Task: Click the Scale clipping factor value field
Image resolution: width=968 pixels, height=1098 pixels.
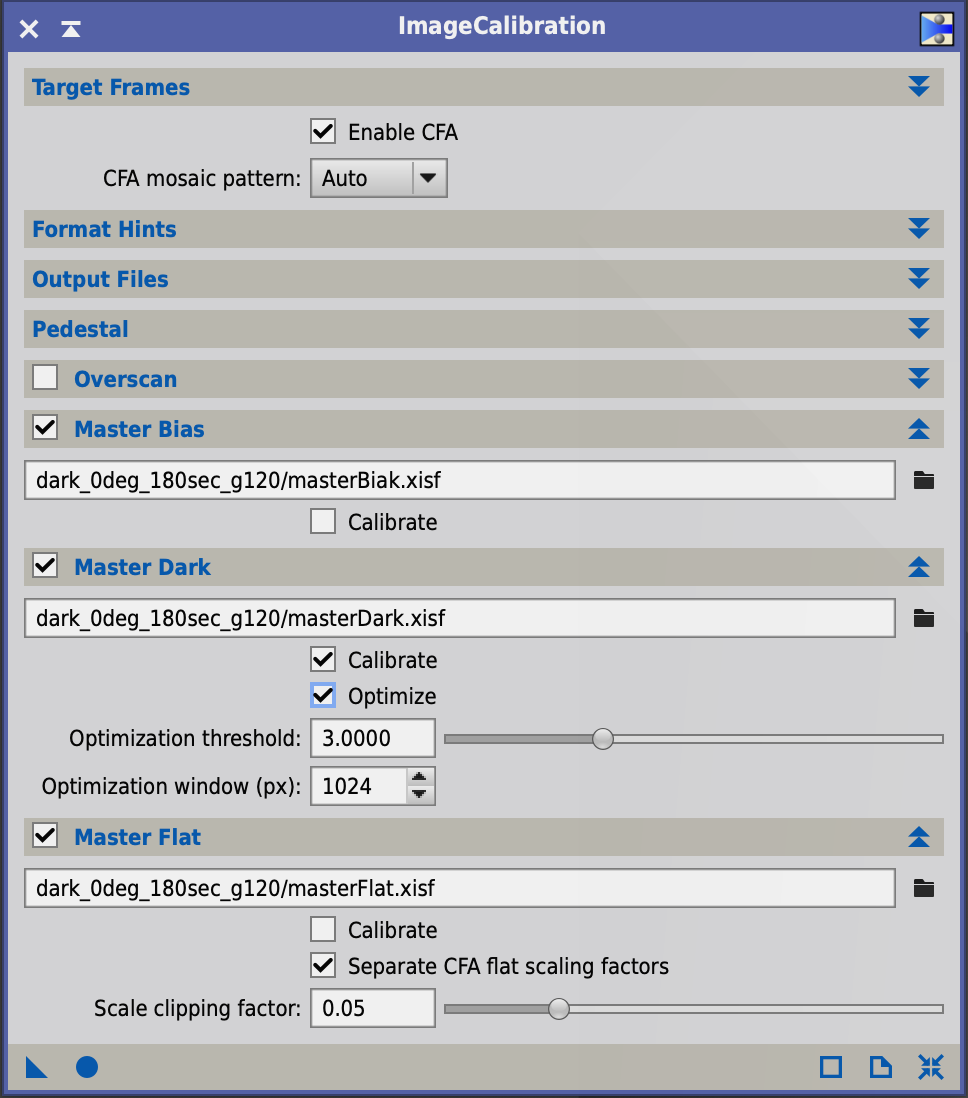Action: coord(373,1008)
